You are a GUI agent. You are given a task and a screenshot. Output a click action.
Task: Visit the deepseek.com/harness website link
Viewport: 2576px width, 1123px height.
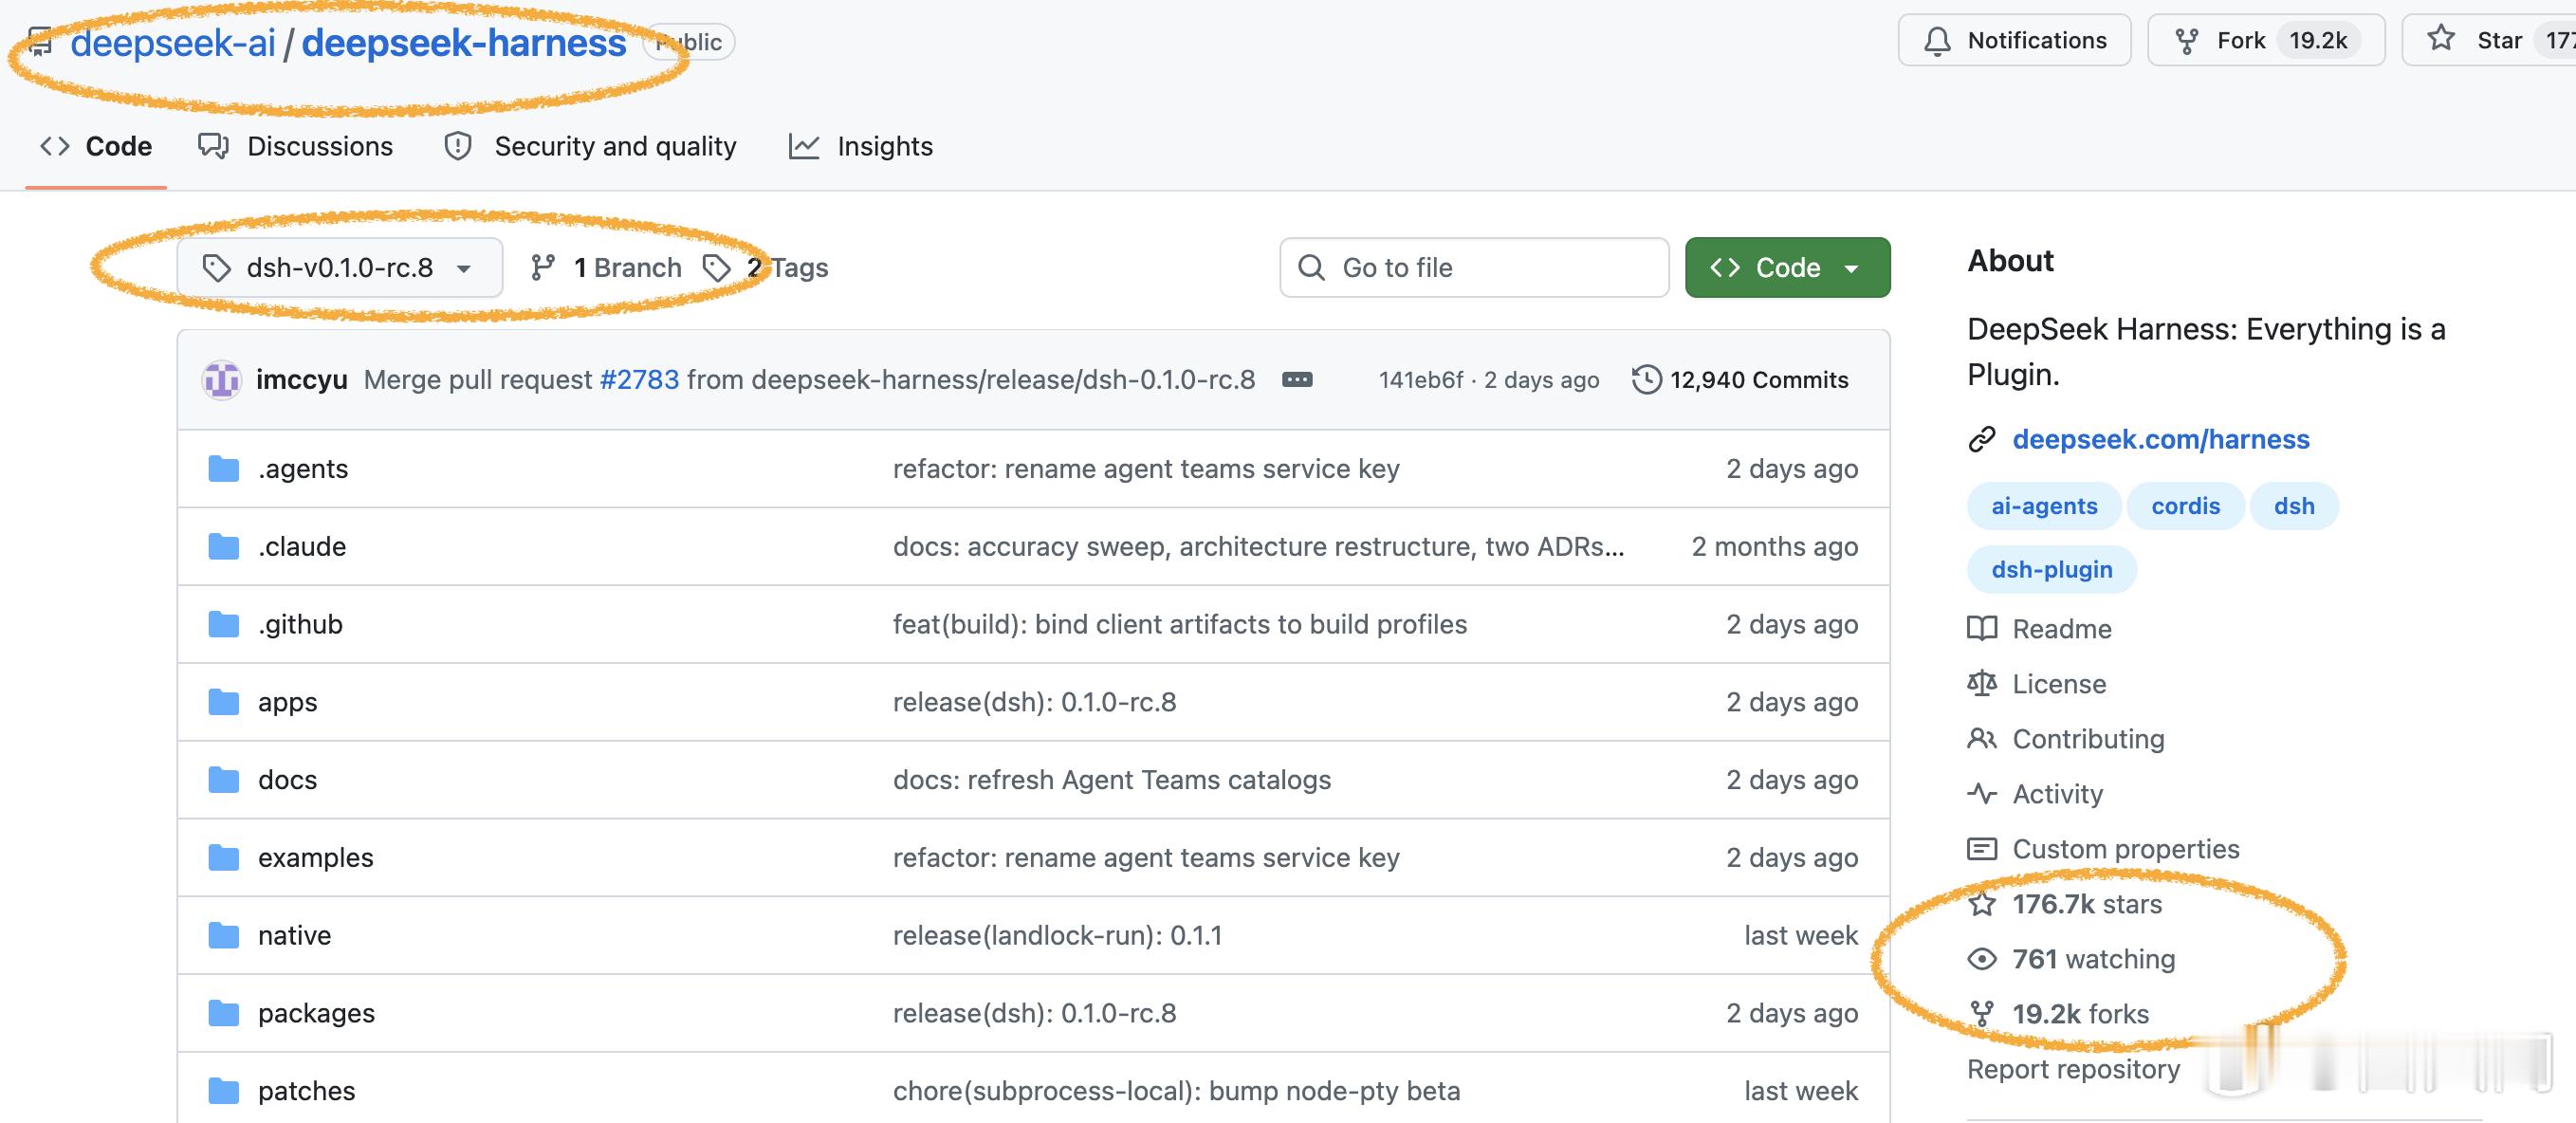pyautogui.click(x=2161, y=439)
